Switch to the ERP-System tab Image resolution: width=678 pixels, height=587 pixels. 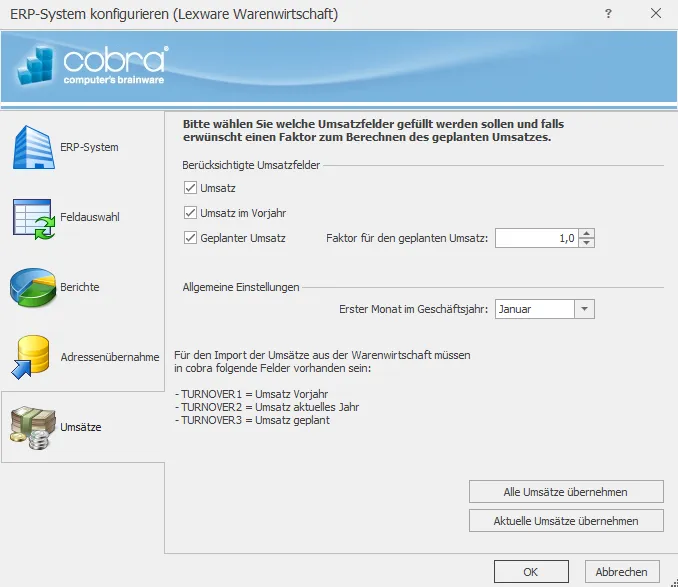click(82, 147)
